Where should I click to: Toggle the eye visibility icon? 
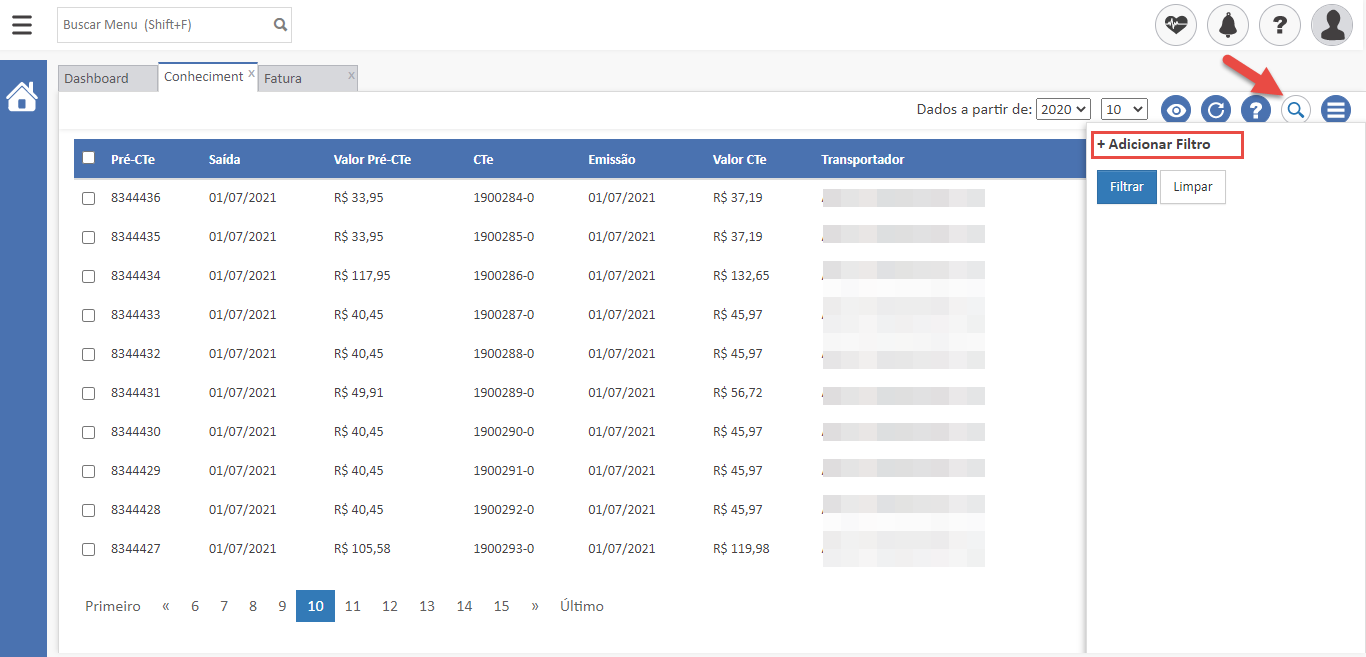[x=1175, y=110]
